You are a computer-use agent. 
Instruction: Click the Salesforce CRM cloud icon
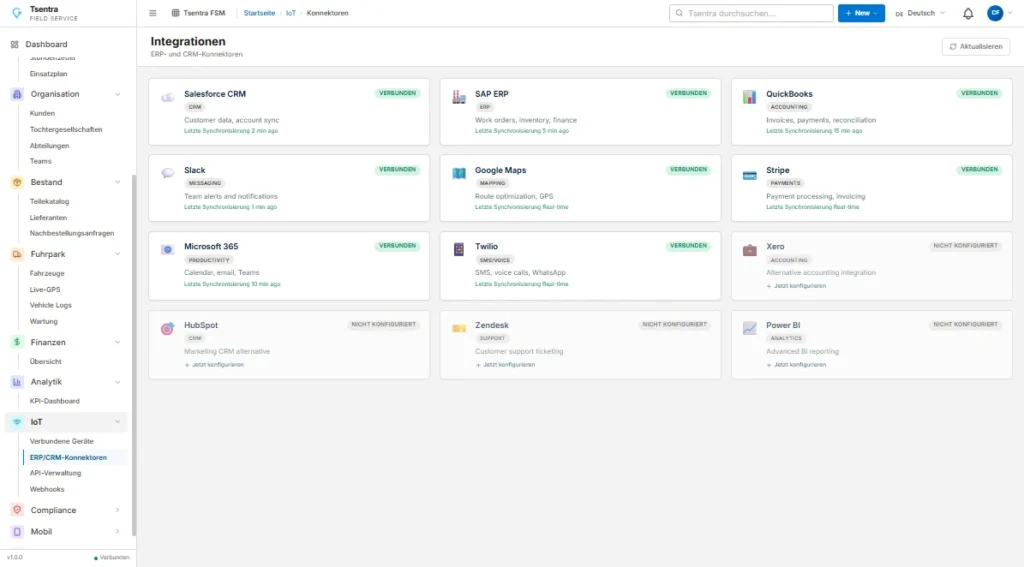(x=168, y=97)
